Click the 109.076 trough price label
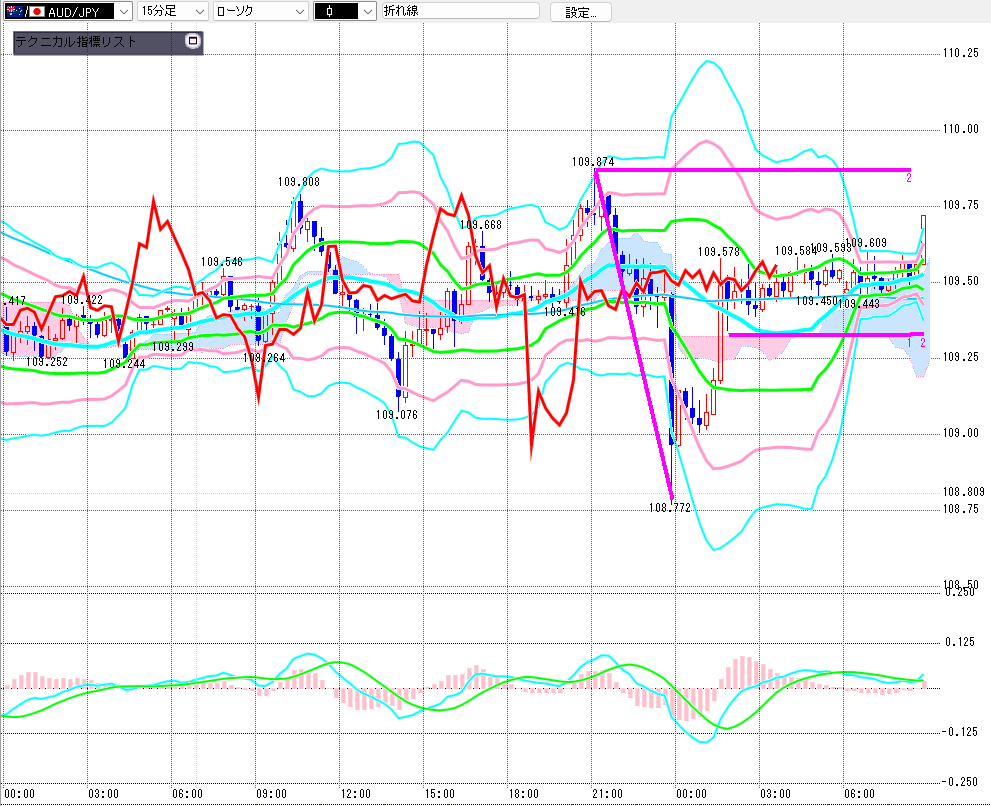The image size is (991, 806). click(396, 414)
